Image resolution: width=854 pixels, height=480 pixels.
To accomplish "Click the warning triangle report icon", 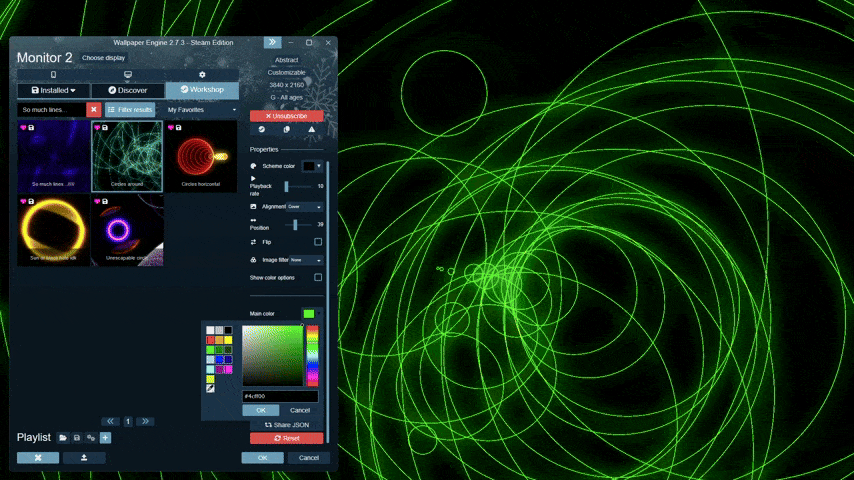I will point(311,129).
